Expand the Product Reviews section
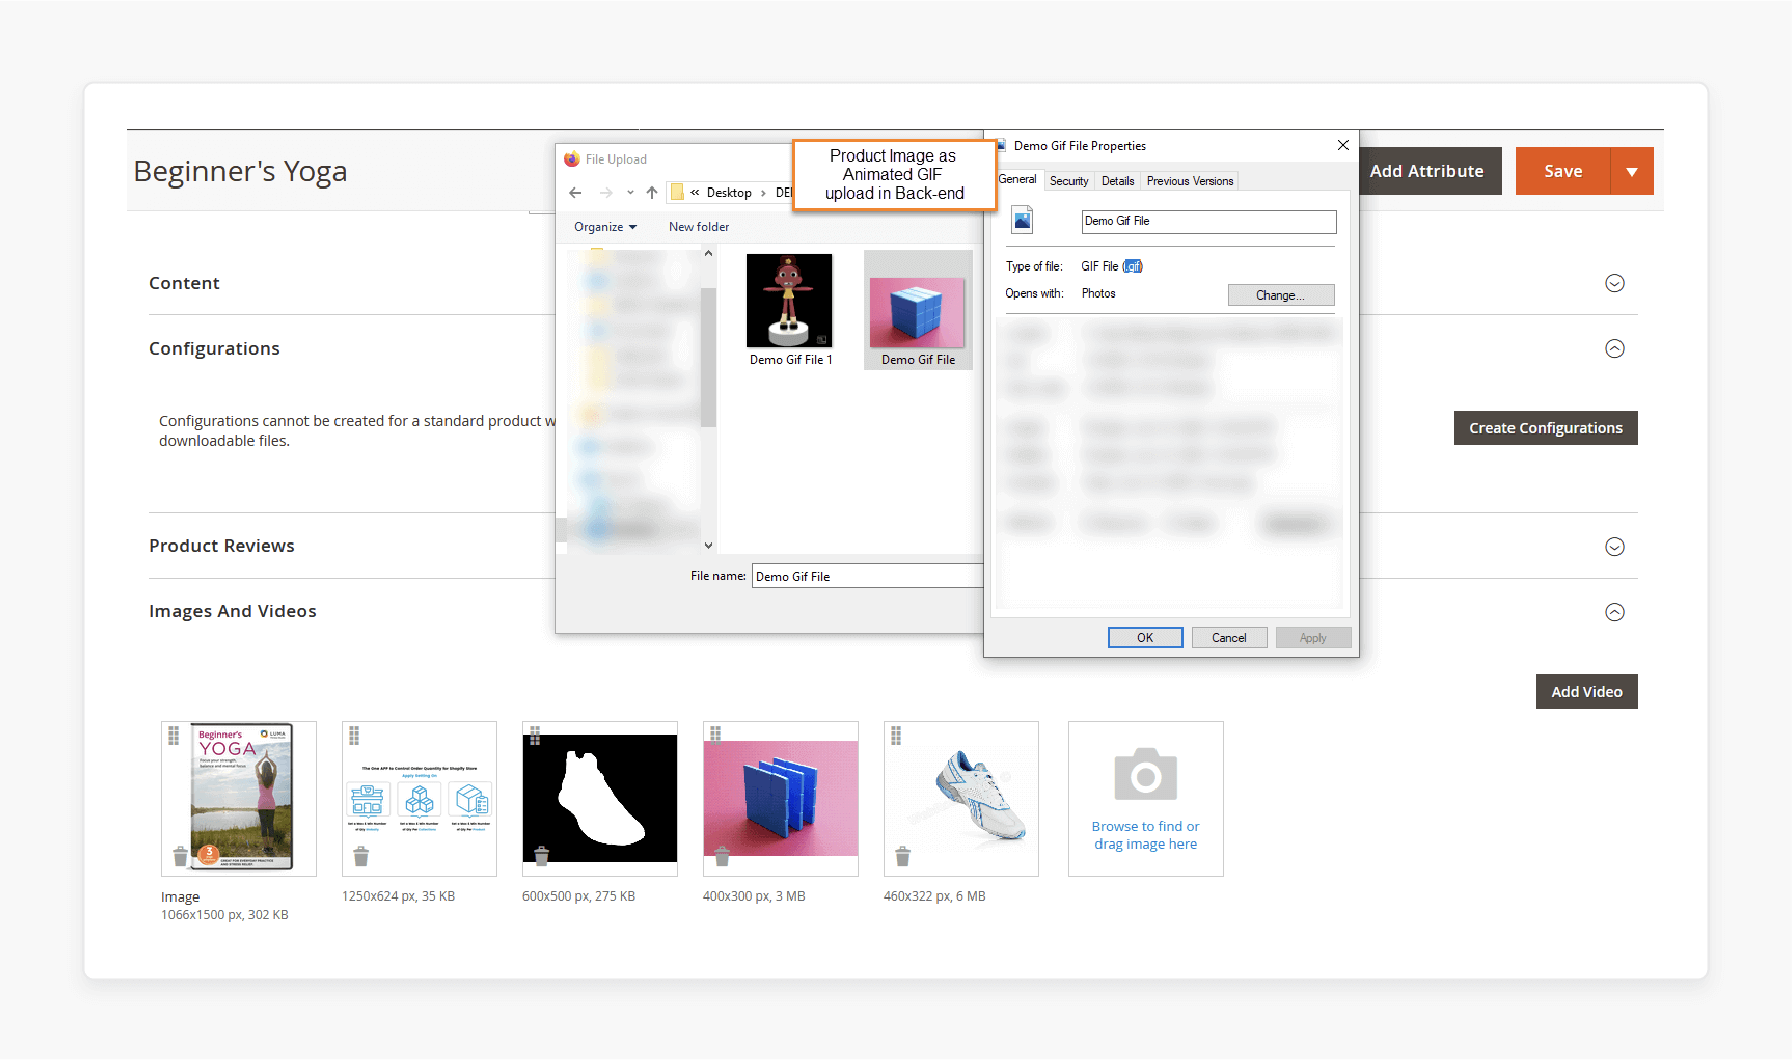The image size is (1792, 1060). click(x=1614, y=546)
